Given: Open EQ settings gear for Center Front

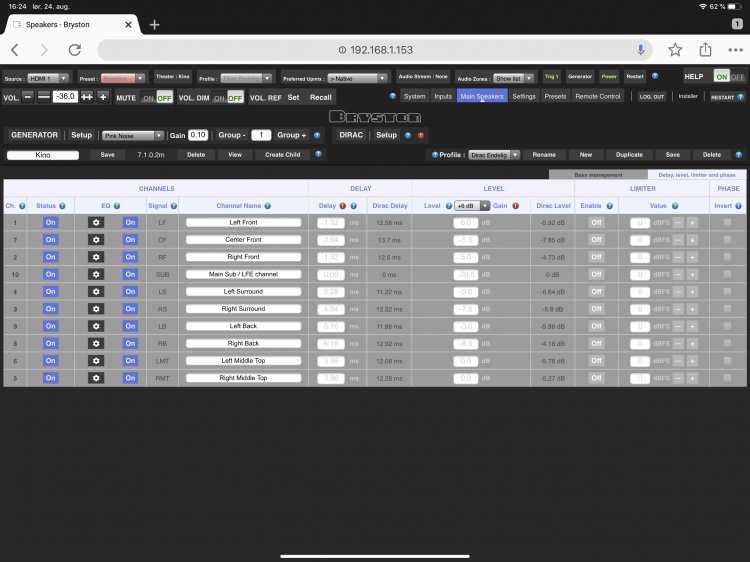Looking at the screenshot, I should [96, 240].
